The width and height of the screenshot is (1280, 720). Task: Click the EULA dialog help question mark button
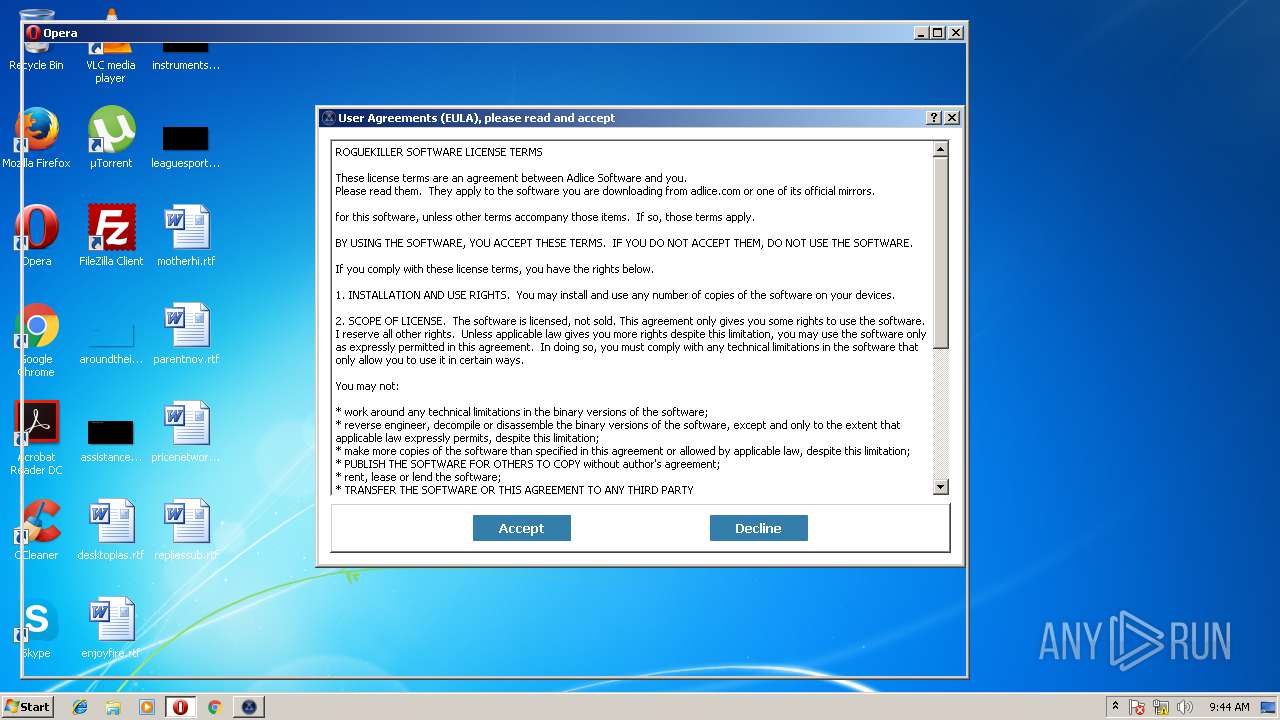click(x=934, y=118)
